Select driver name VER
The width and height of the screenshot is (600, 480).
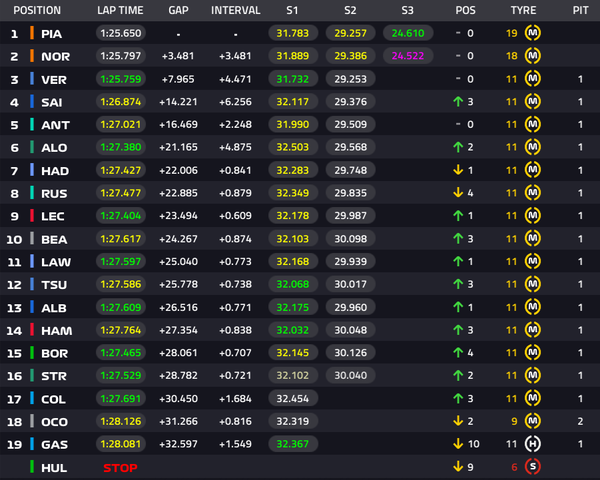[x=54, y=80]
